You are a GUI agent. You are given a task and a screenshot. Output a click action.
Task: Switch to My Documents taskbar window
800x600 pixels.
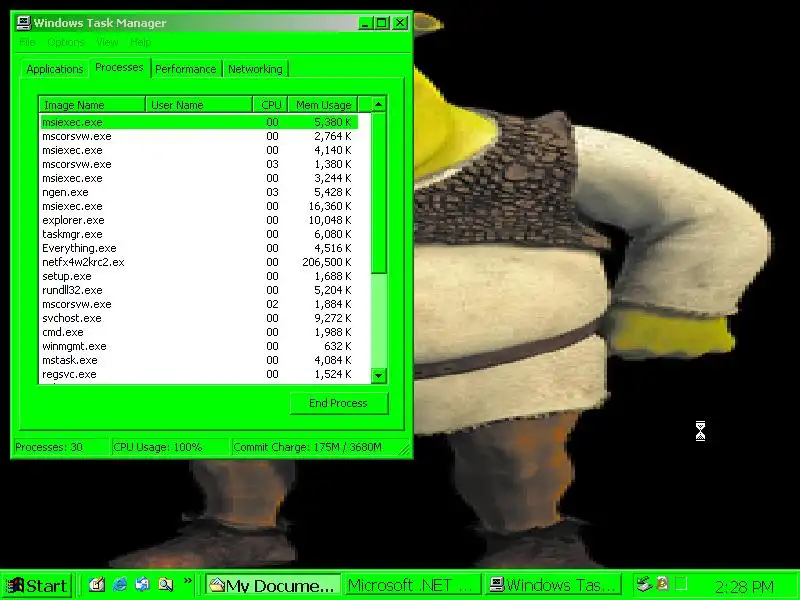pos(273,585)
